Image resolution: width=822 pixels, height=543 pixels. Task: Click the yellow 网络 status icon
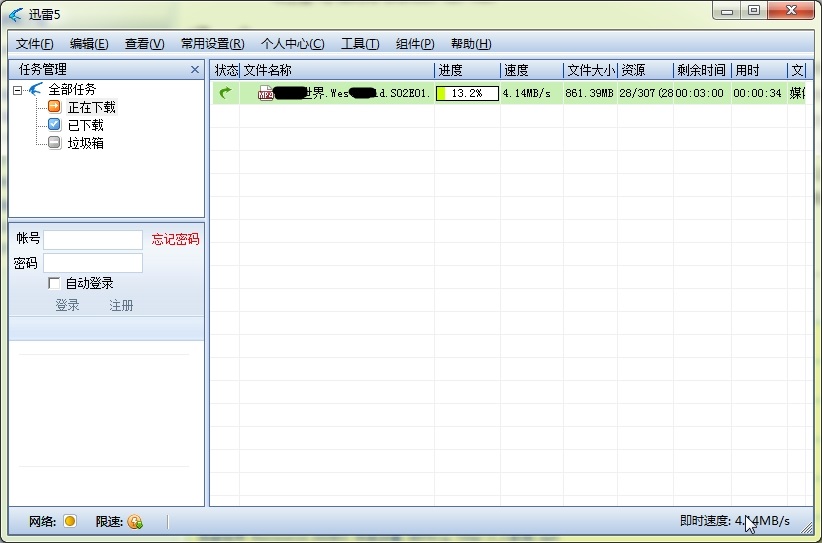pyautogui.click(x=70, y=521)
